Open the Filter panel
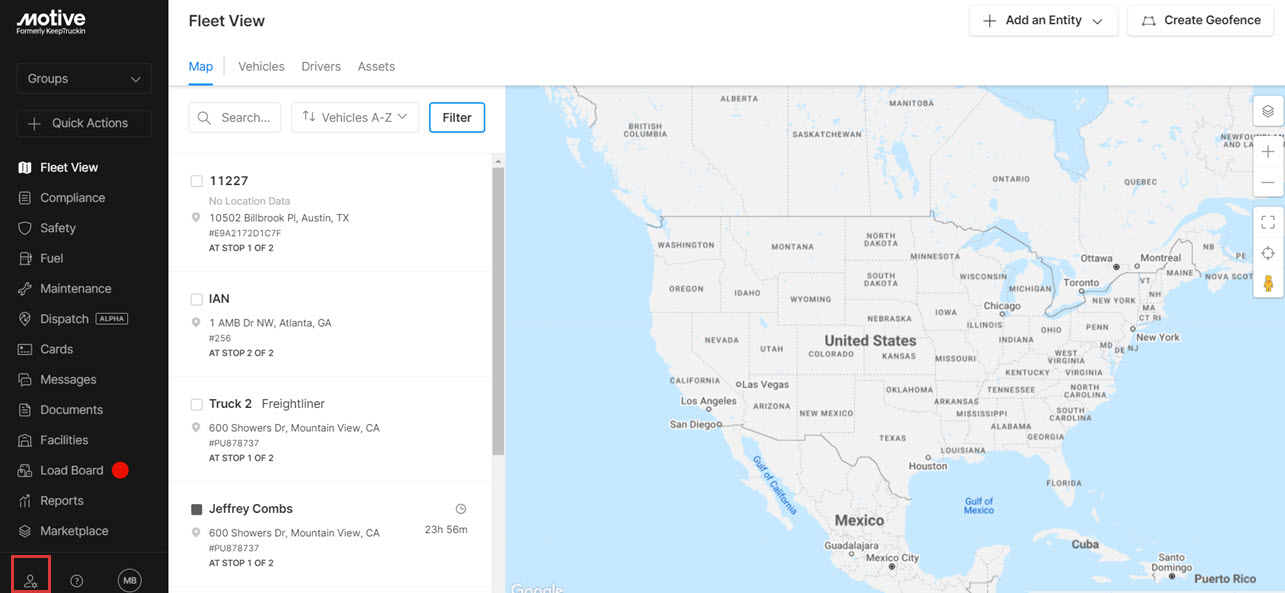 pyautogui.click(x=456, y=117)
